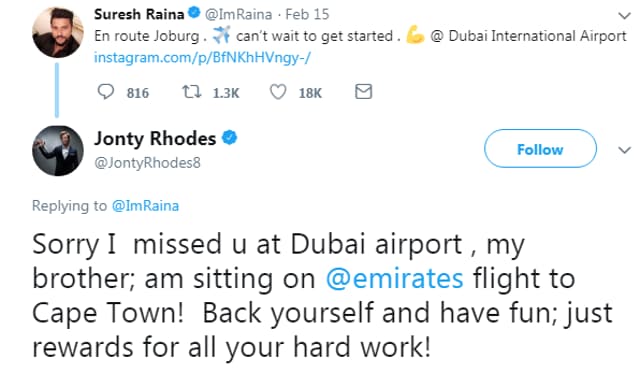
Task: Open Jonty Rhodes' profile picture
Action: [58, 151]
